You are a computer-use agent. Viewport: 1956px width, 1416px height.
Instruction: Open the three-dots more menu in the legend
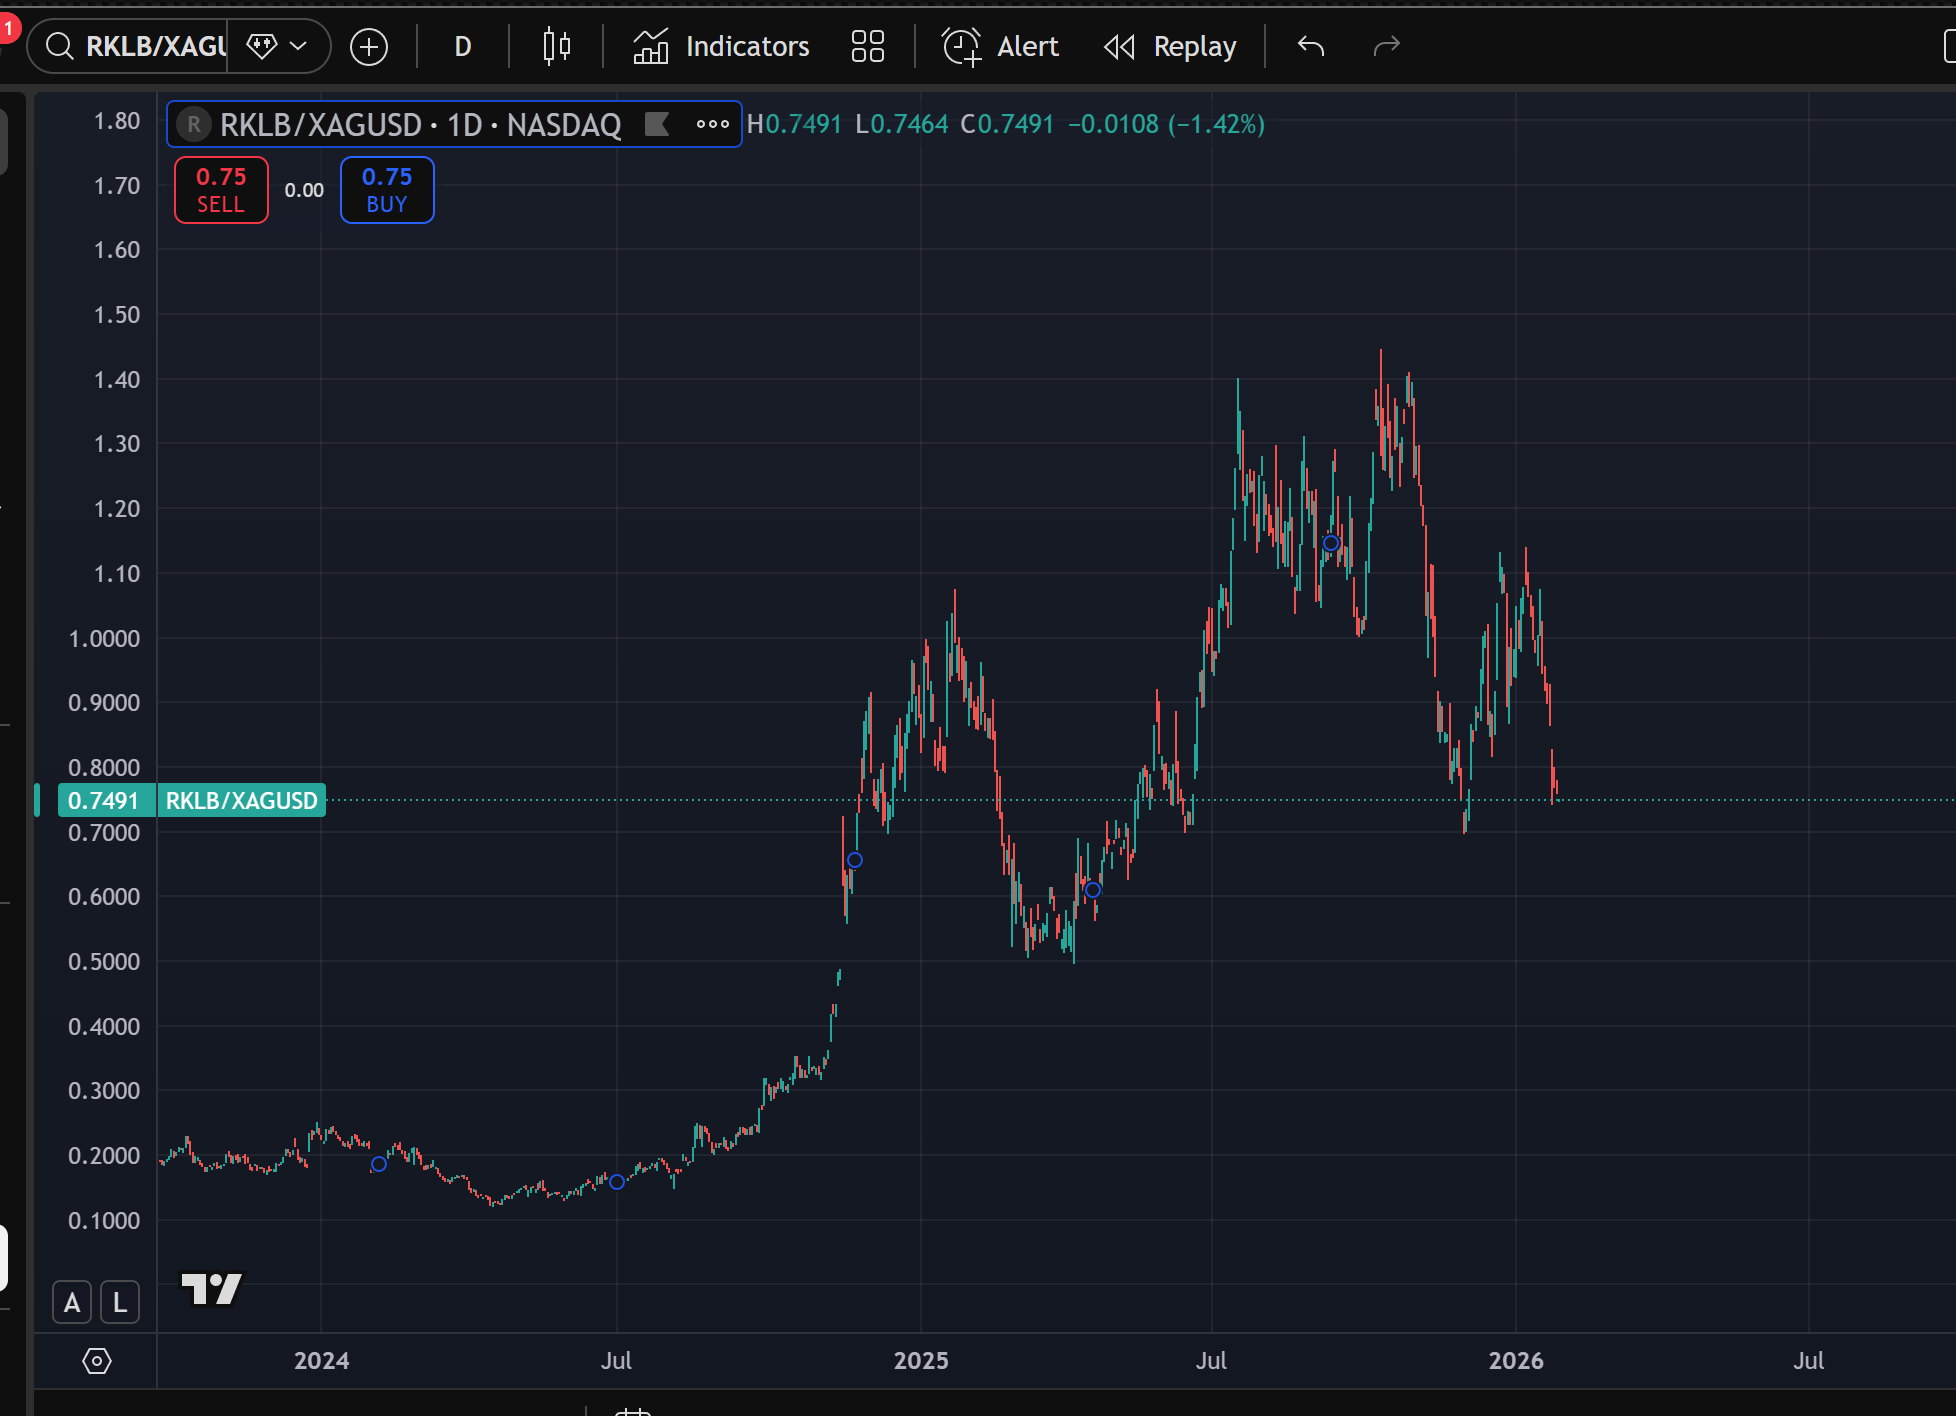click(712, 124)
